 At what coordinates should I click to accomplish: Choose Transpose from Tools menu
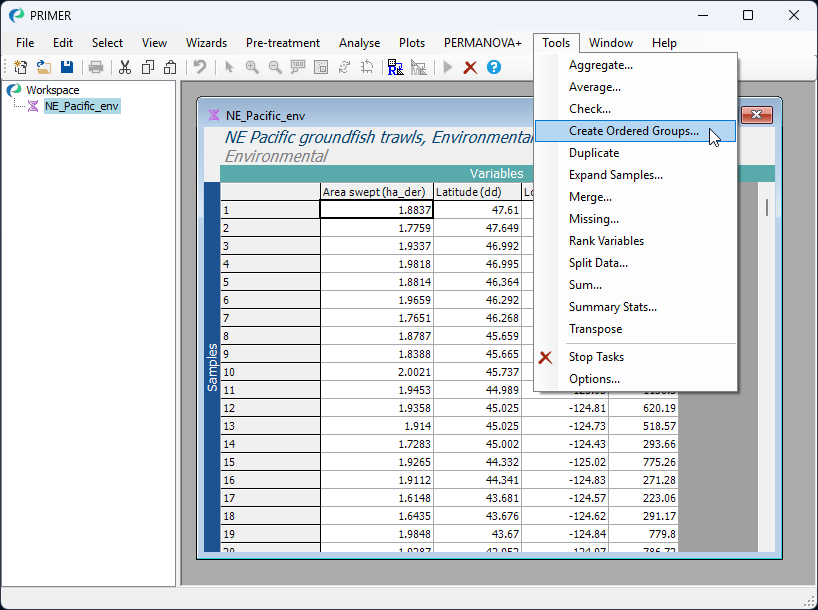(595, 329)
